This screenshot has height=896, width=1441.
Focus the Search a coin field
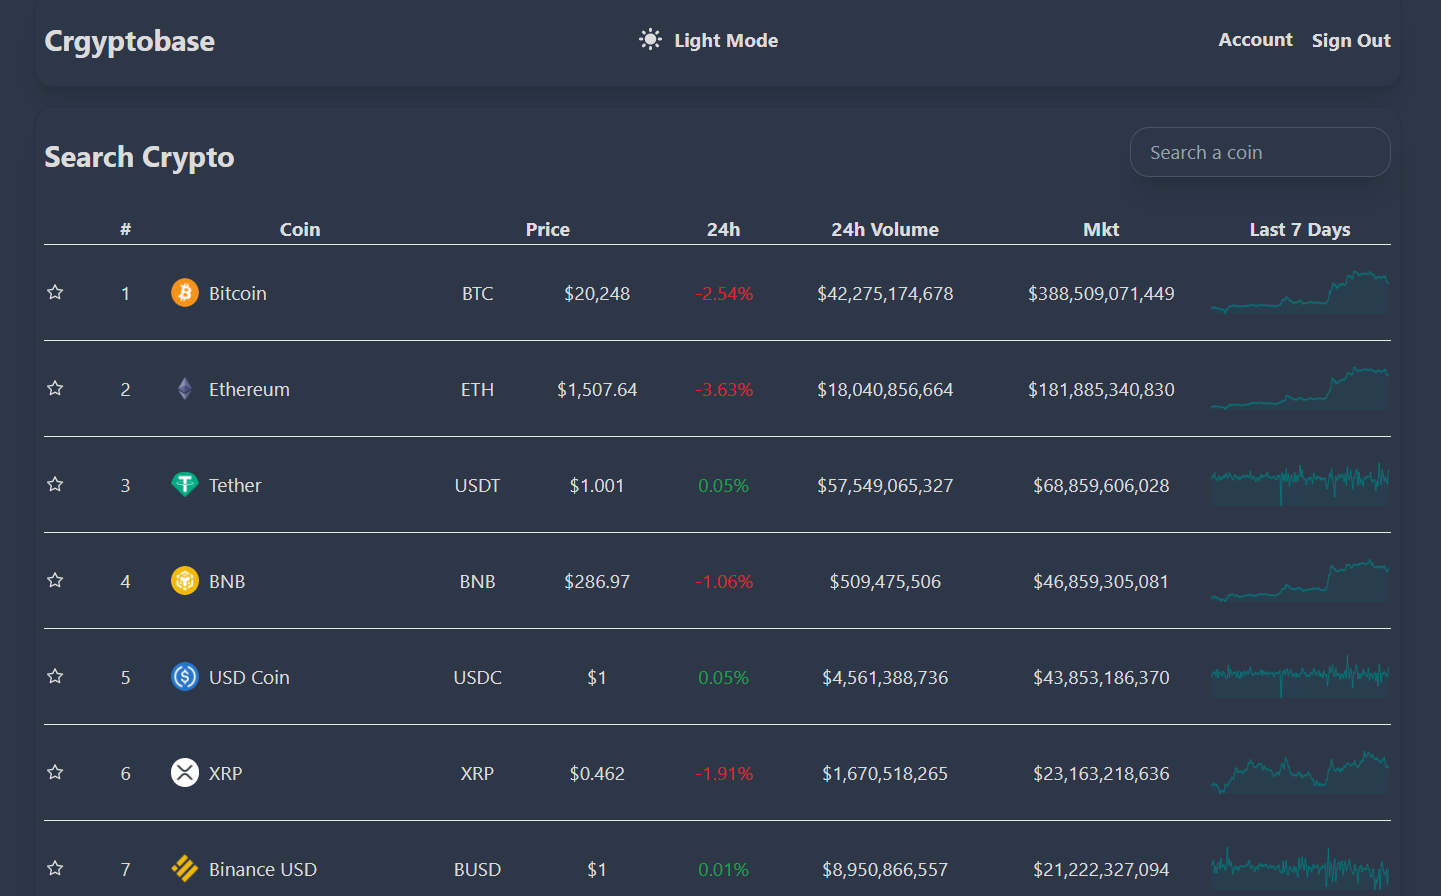click(1260, 152)
